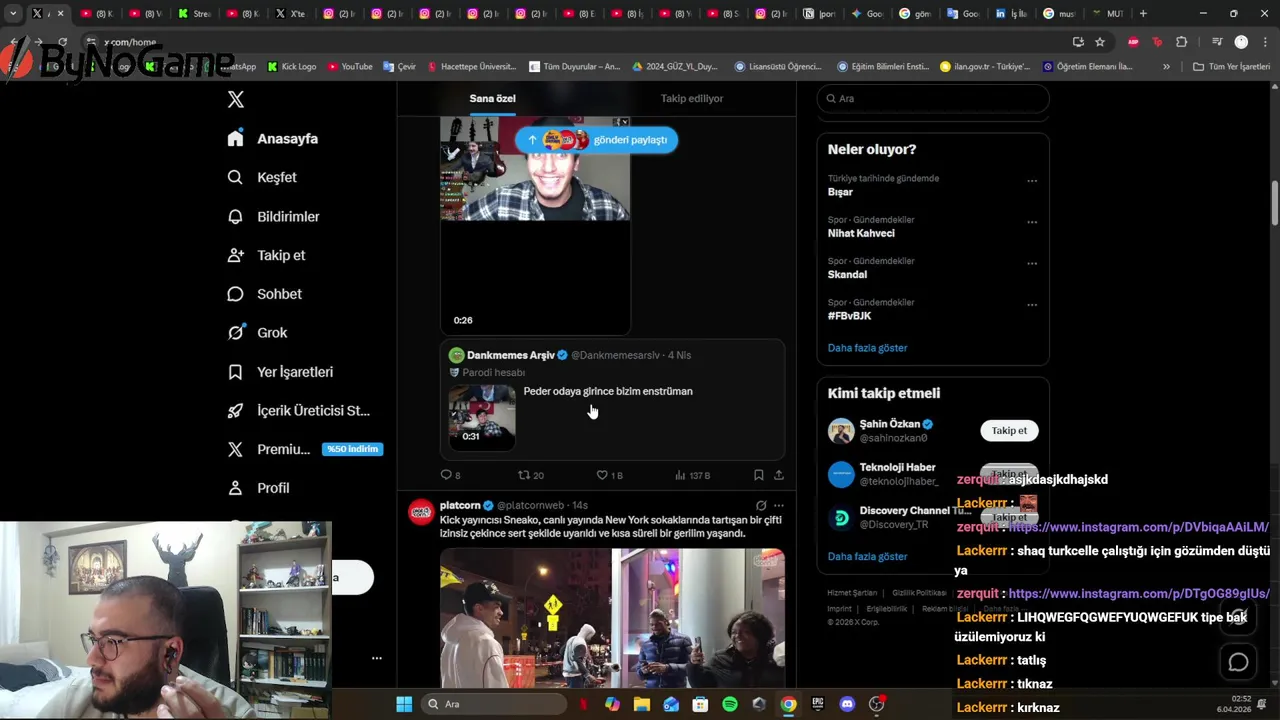1280x720 pixels.
Task: Open the Premium page in the sidebar
Action: pyautogui.click(x=304, y=449)
